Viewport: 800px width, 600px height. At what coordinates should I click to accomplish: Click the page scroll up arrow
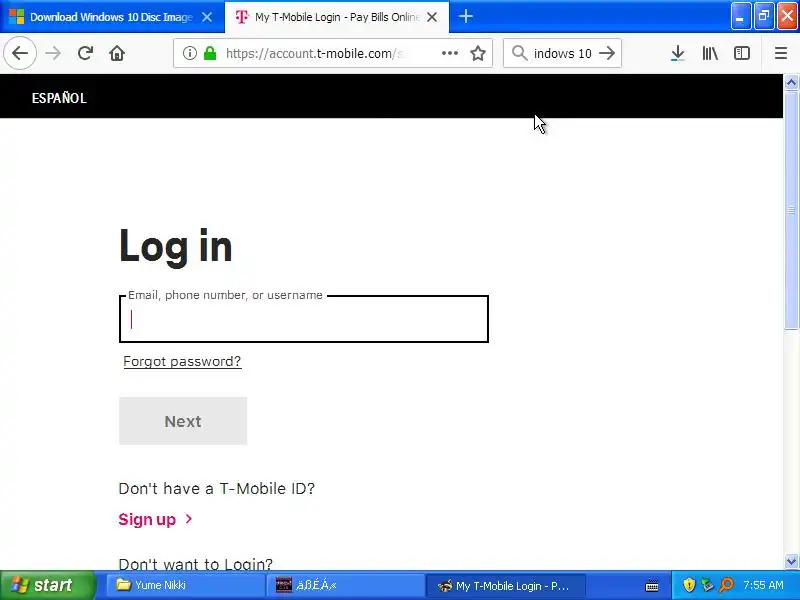coord(791,82)
